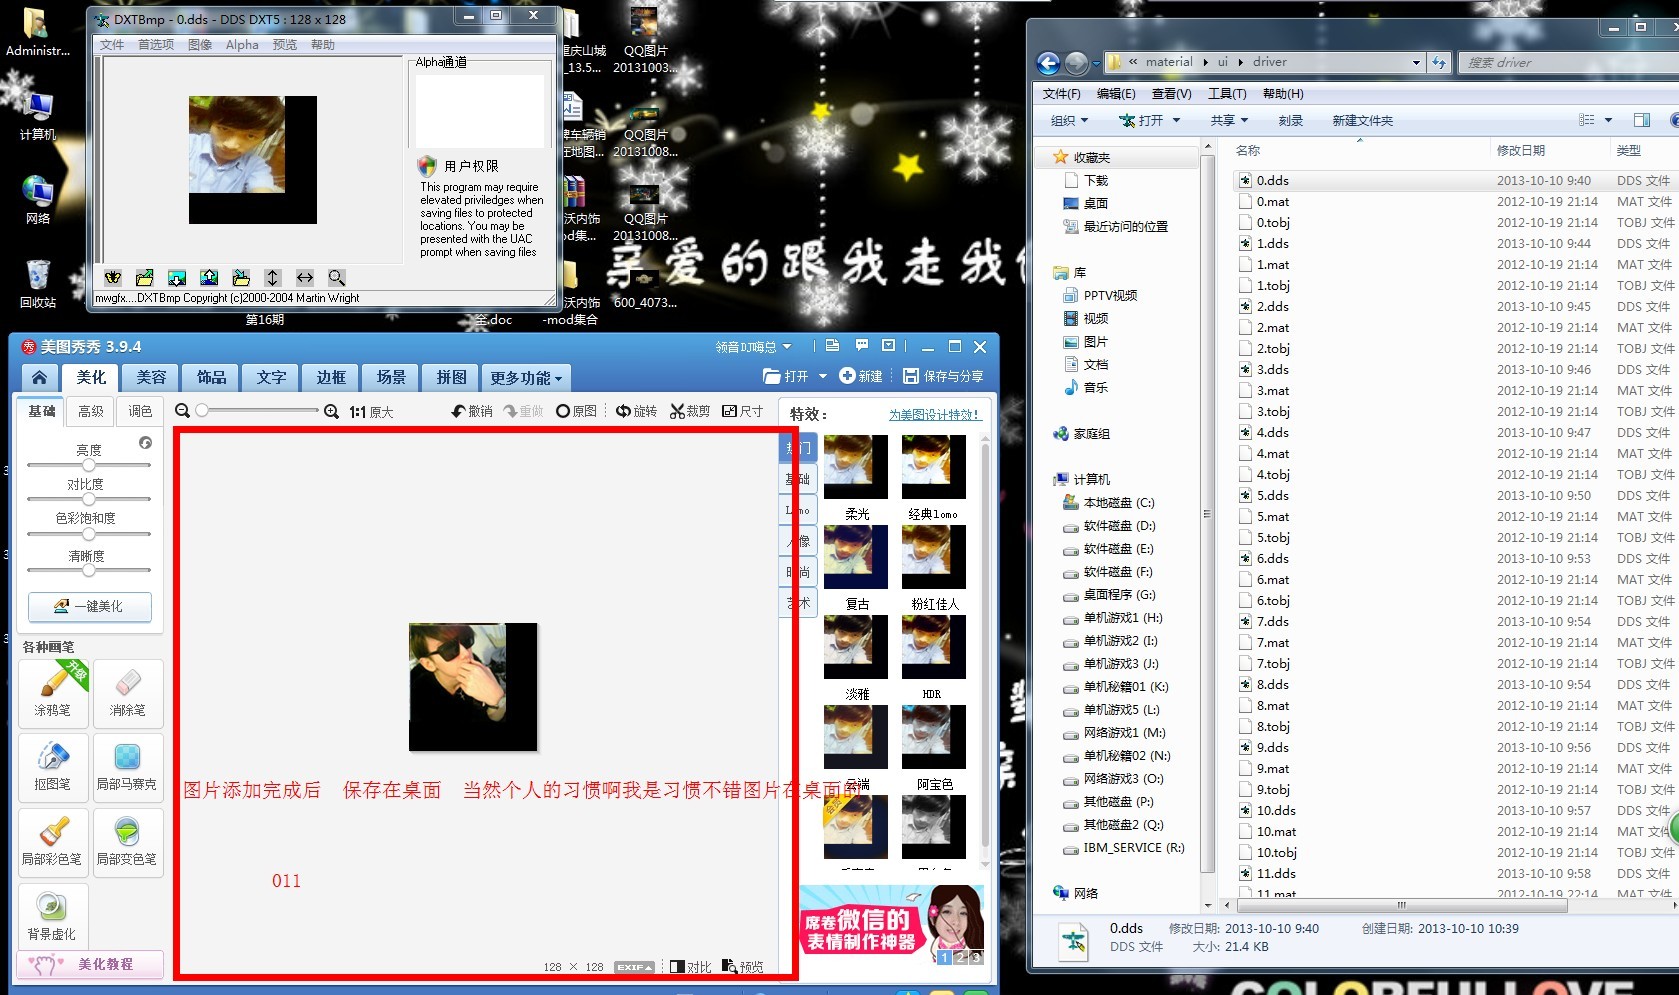Click the zoom in magnifier in Meitu
This screenshot has height=995, width=1679.
332,411
